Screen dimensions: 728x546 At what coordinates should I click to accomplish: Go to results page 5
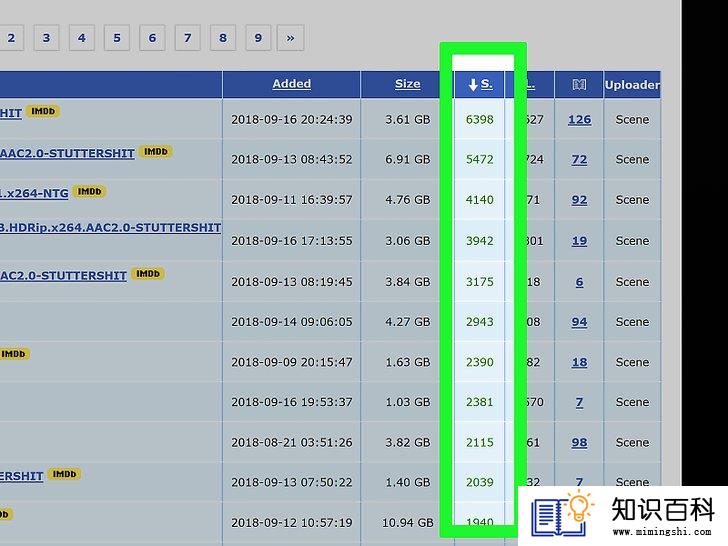point(117,38)
